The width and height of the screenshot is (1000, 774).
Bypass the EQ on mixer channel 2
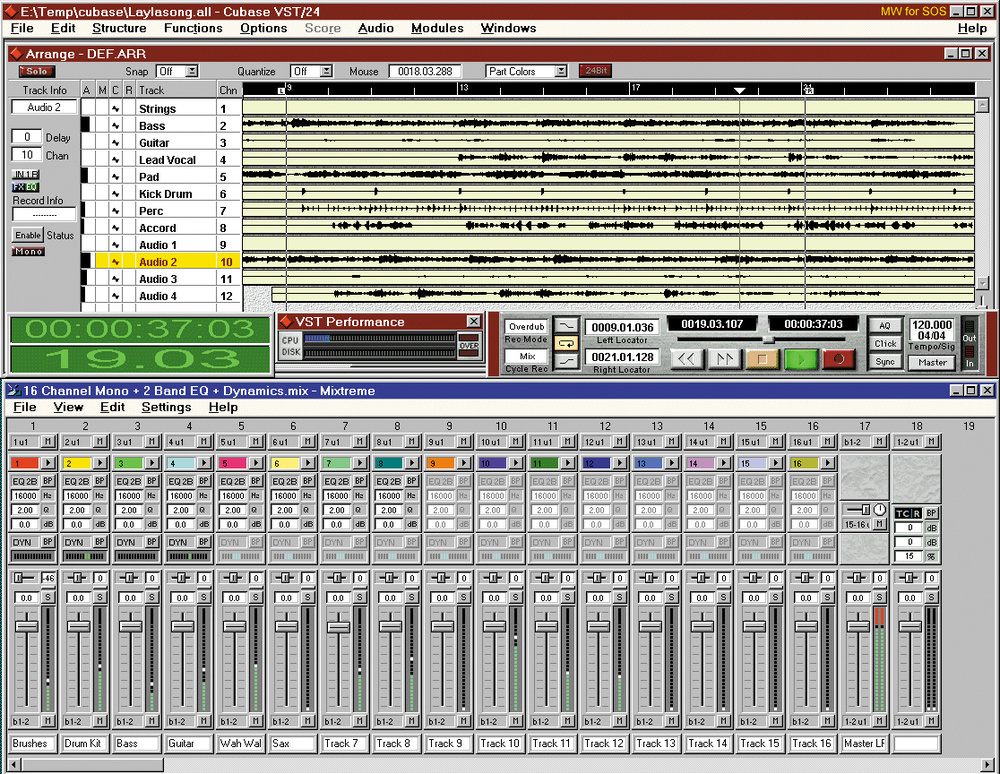(100, 481)
